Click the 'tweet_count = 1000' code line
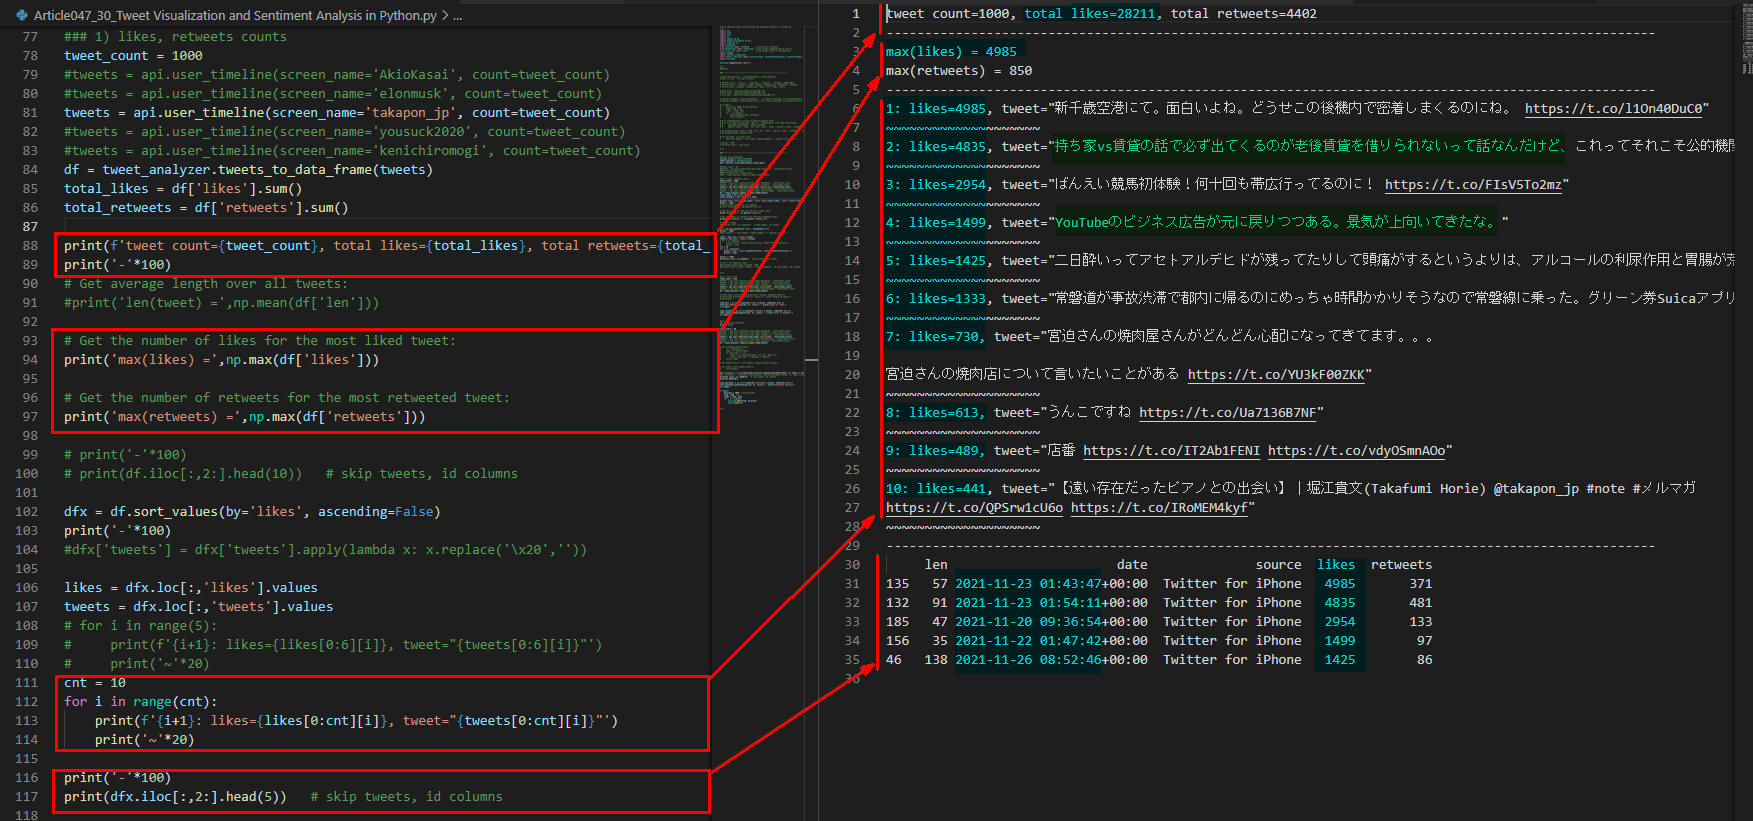Image resolution: width=1753 pixels, height=821 pixels. [x=133, y=56]
